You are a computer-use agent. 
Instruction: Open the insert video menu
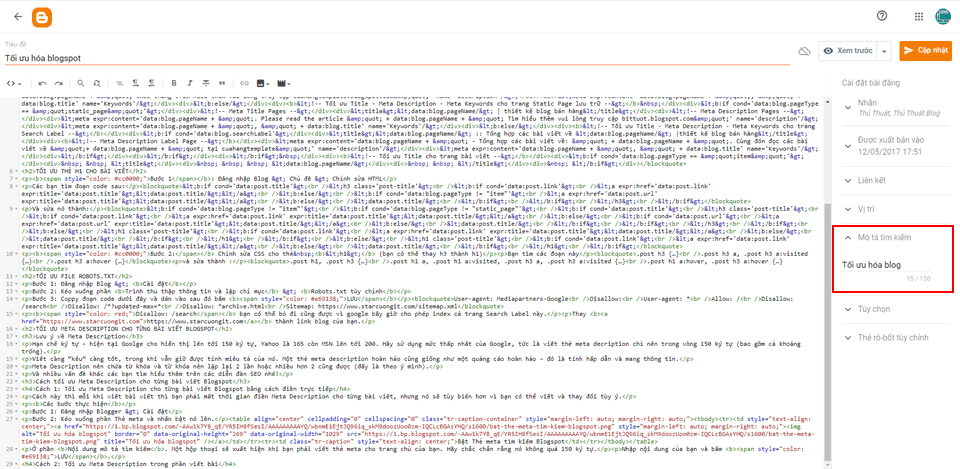(283, 83)
